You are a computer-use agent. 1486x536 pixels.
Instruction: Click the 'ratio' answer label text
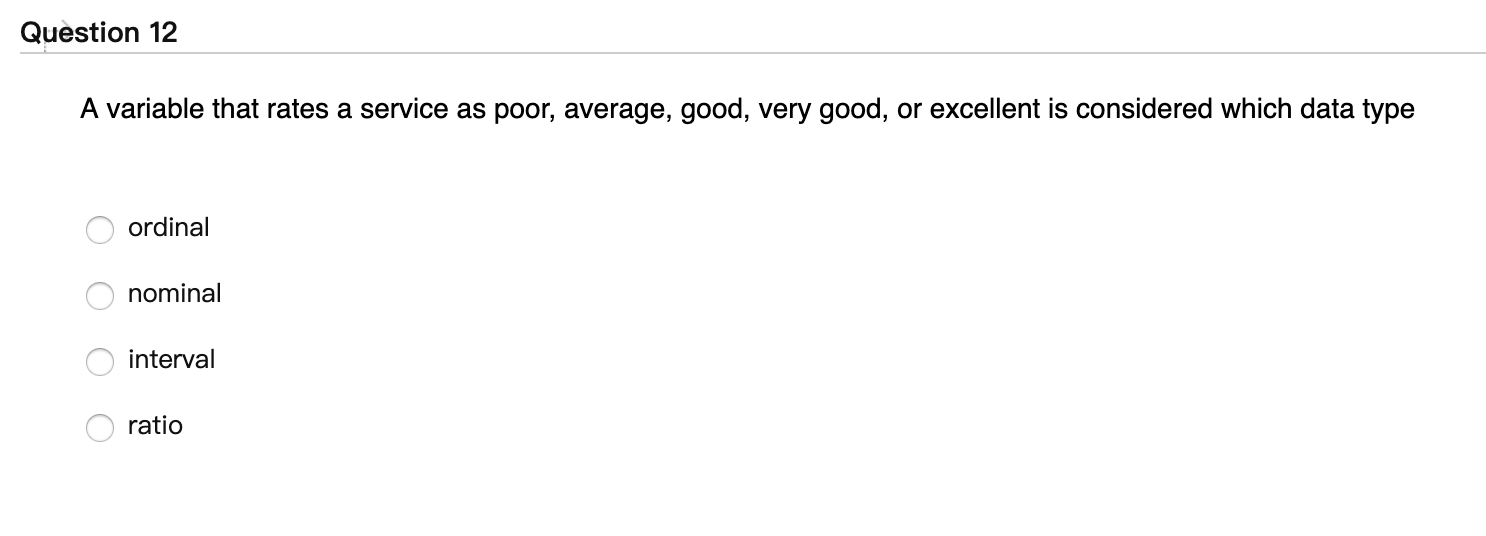pyautogui.click(x=155, y=425)
